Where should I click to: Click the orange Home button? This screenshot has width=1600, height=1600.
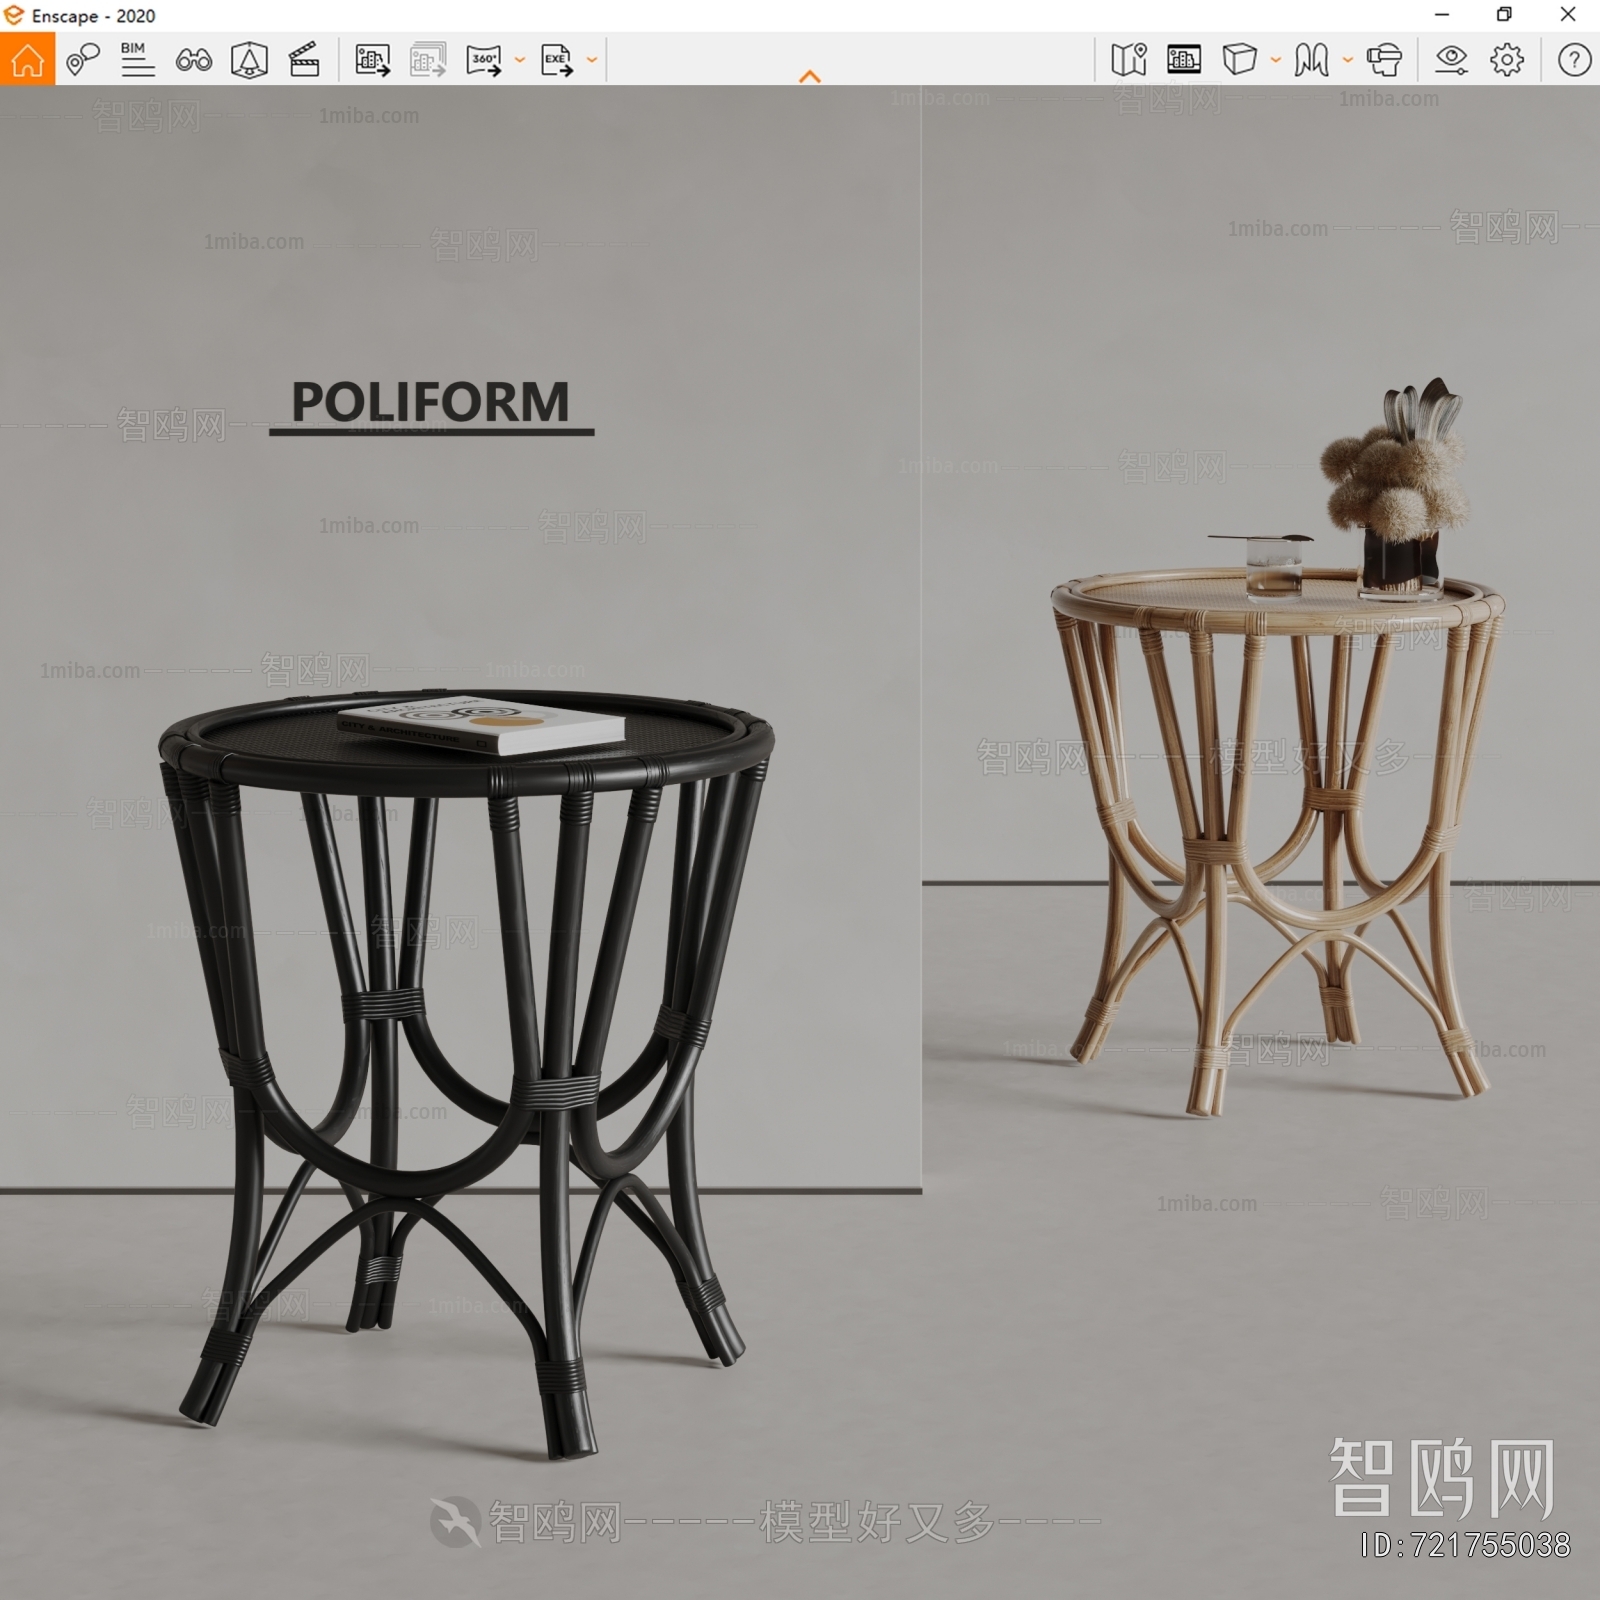click(27, 59)
